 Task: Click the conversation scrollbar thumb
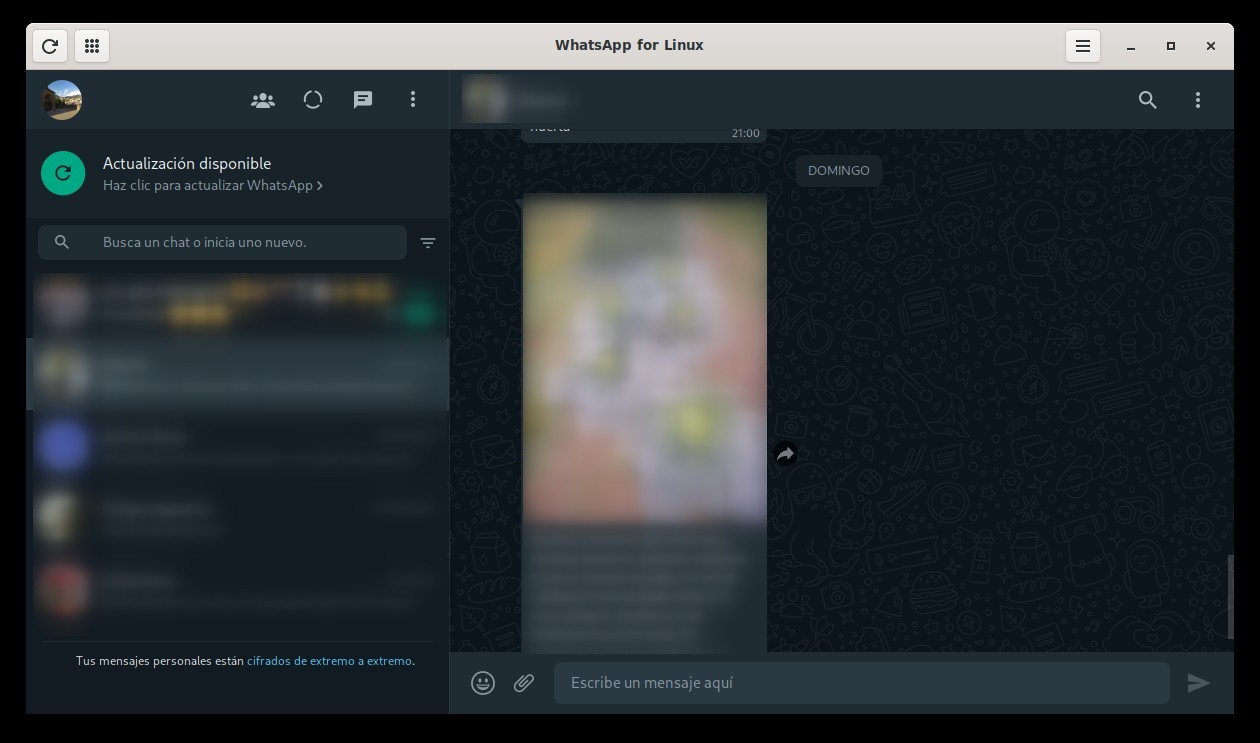point(1230,597)
